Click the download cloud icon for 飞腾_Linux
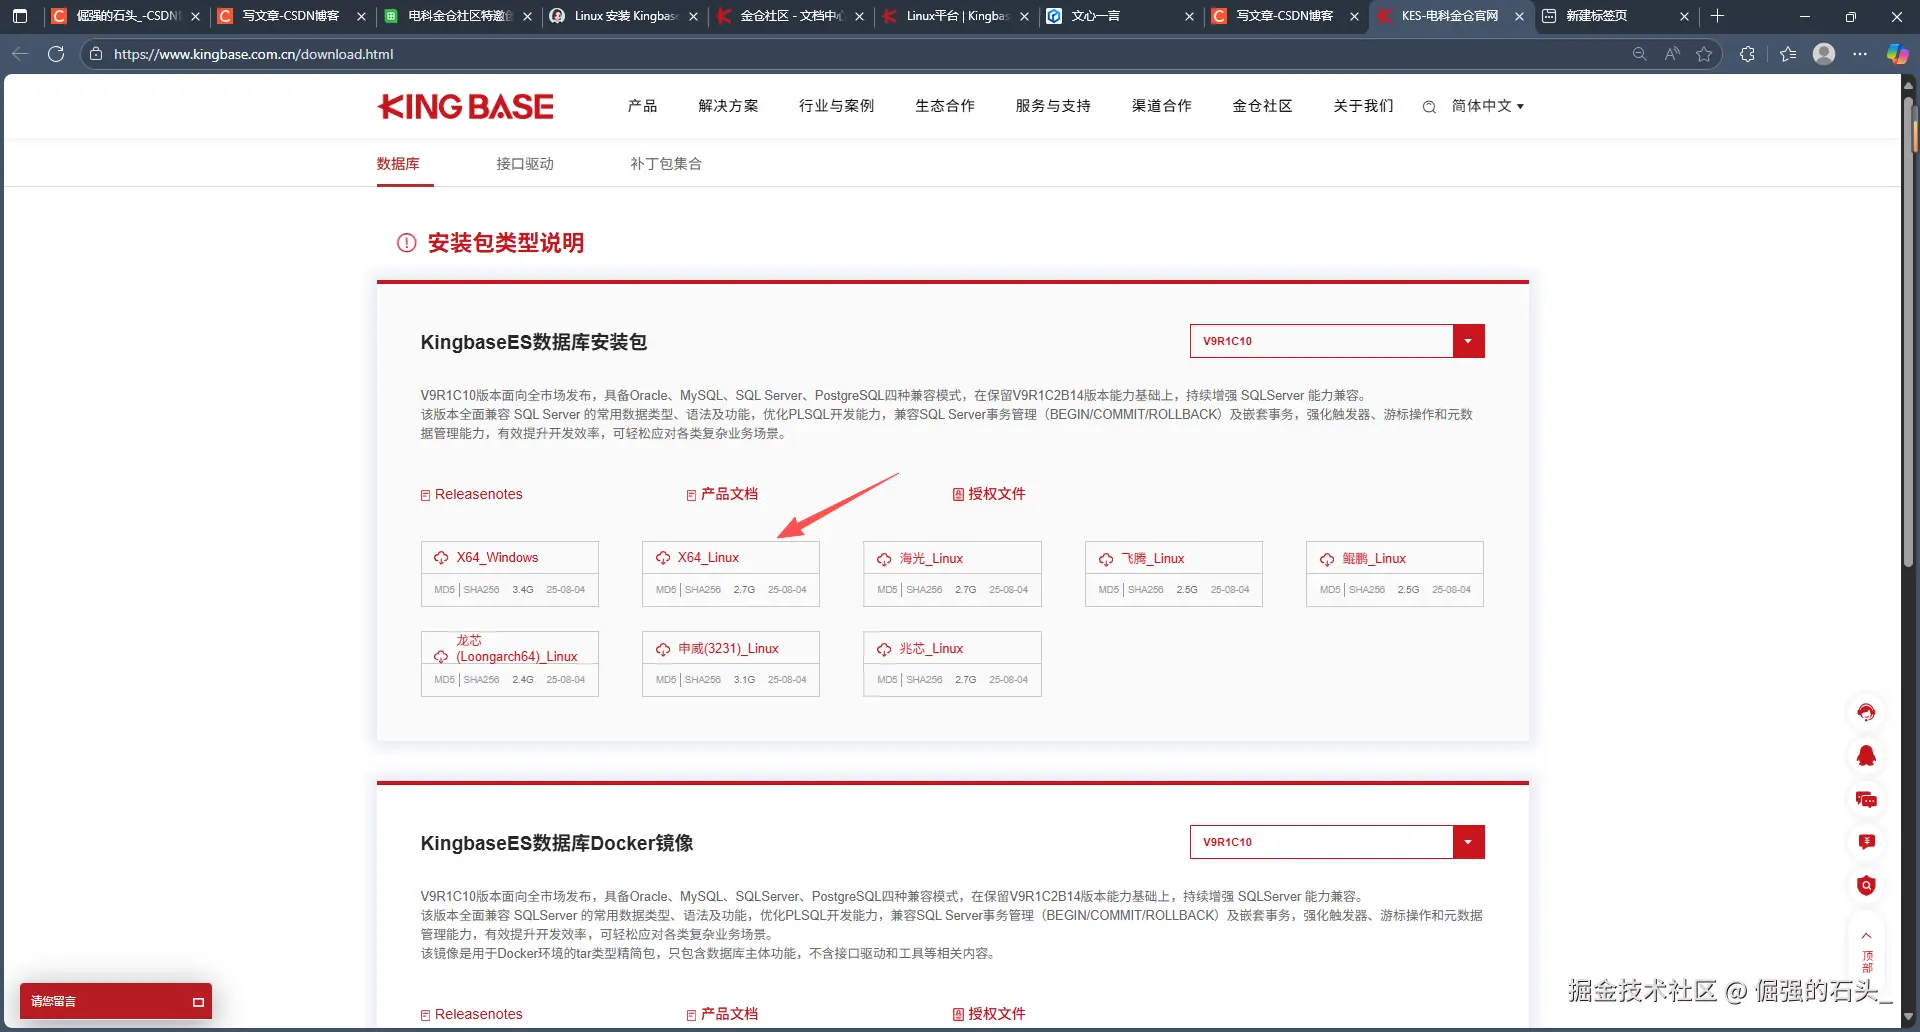 [x=1106, y=559]
